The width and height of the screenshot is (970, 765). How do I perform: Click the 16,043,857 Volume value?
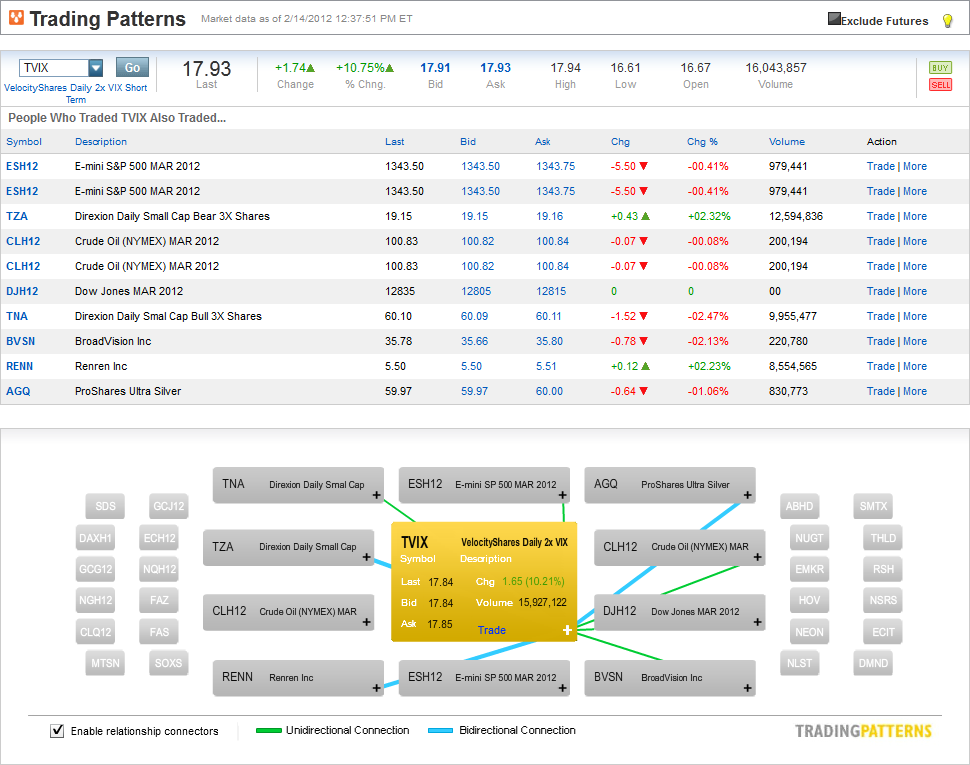point(776,67)
